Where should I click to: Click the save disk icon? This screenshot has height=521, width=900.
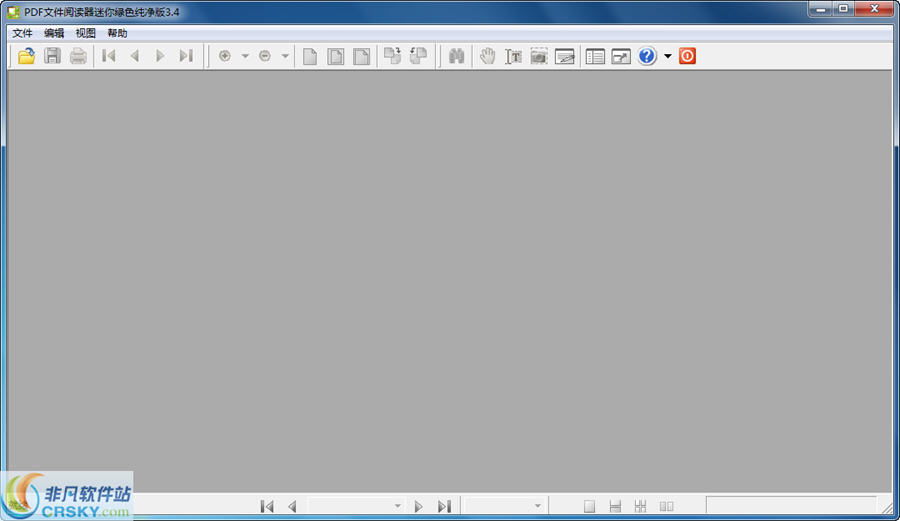click(52, 56)
